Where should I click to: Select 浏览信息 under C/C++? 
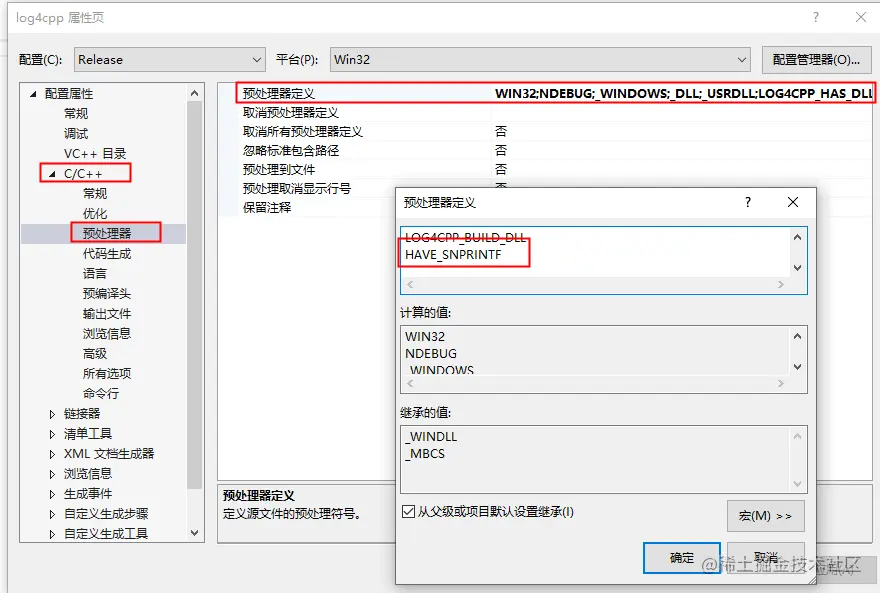click(107, 334)
